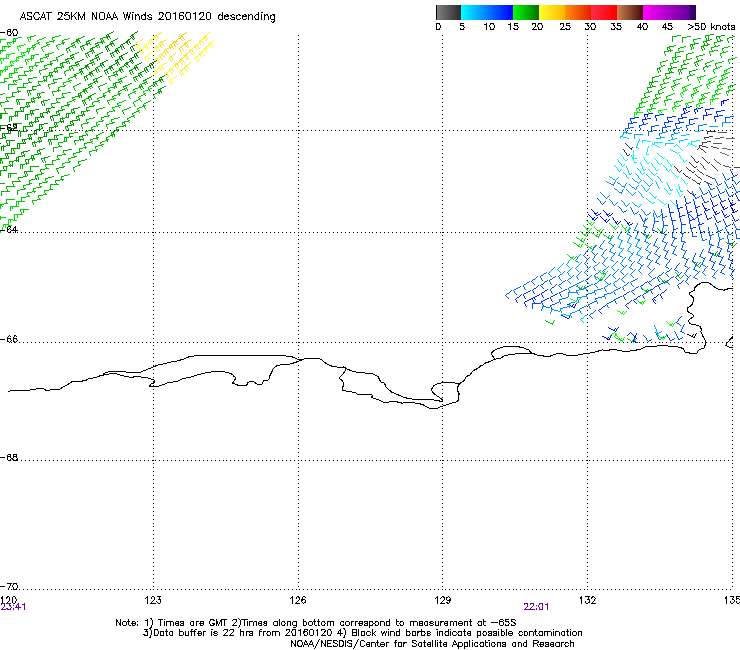Click the '-64' latitude label

pyautogui.click(x=9, y=230)
